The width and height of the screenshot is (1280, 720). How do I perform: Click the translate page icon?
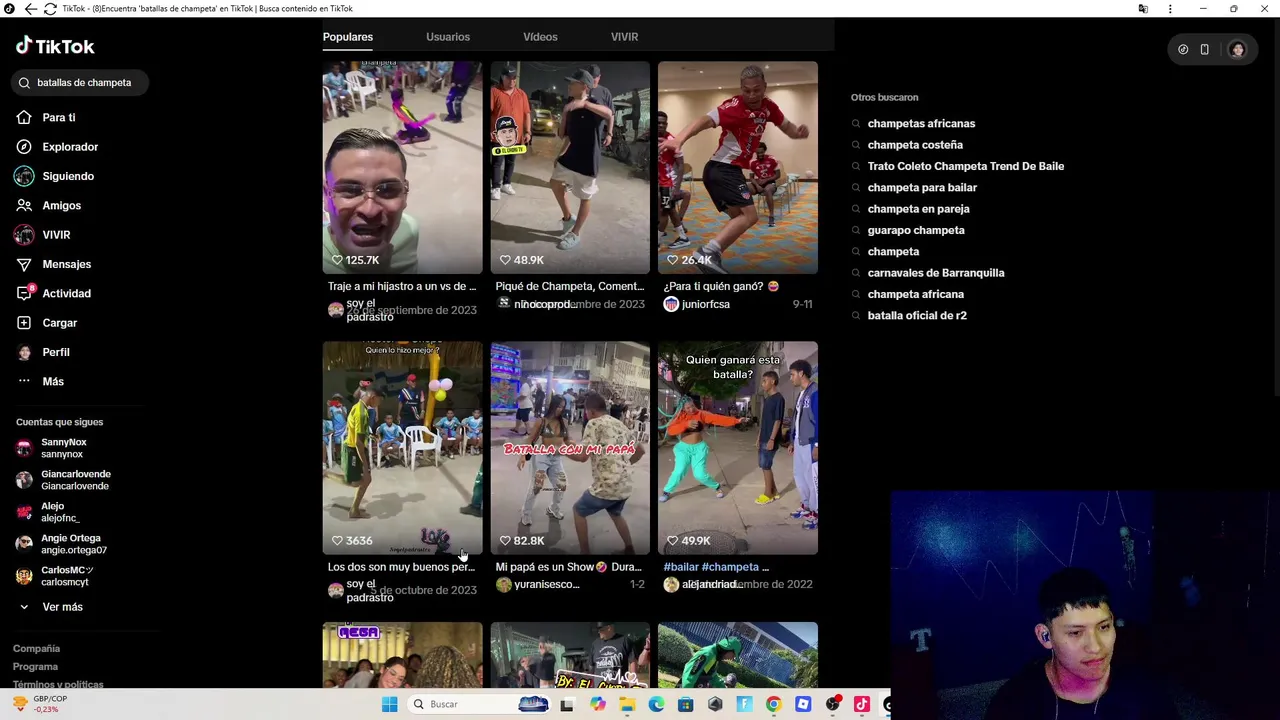point(1143,9)
